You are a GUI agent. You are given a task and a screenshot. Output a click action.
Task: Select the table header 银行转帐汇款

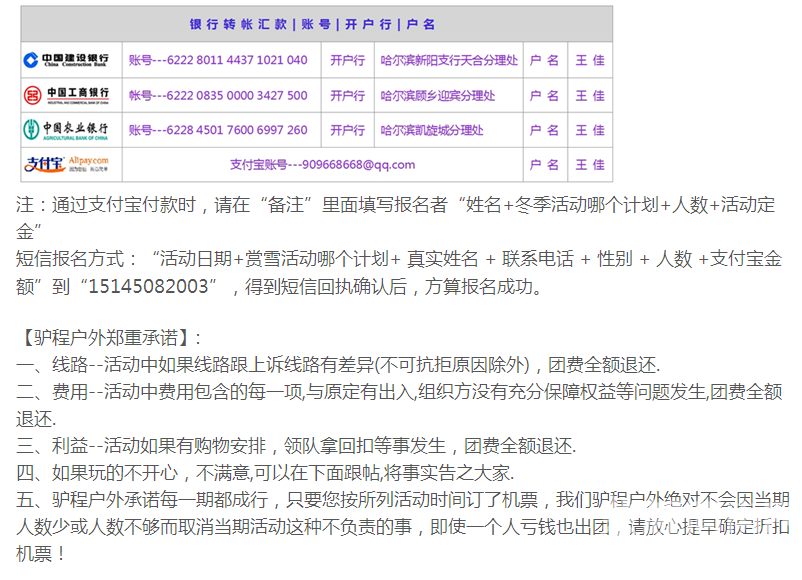coord(238,24)
